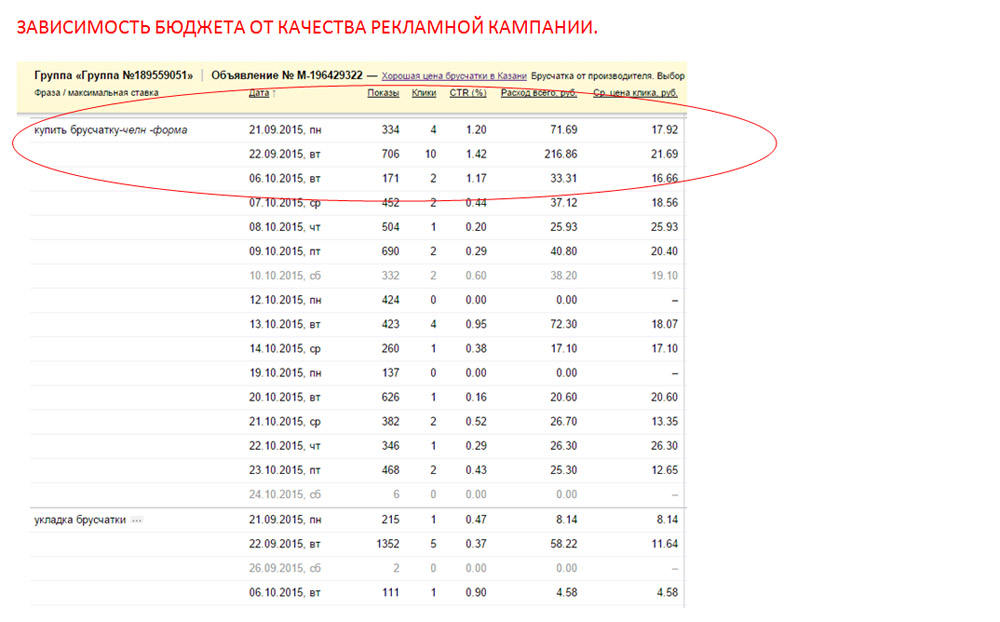1000x622 pixels.
Task: Click the 216.86 expense value
Action: pyautogui.click(x=561, y=154)
